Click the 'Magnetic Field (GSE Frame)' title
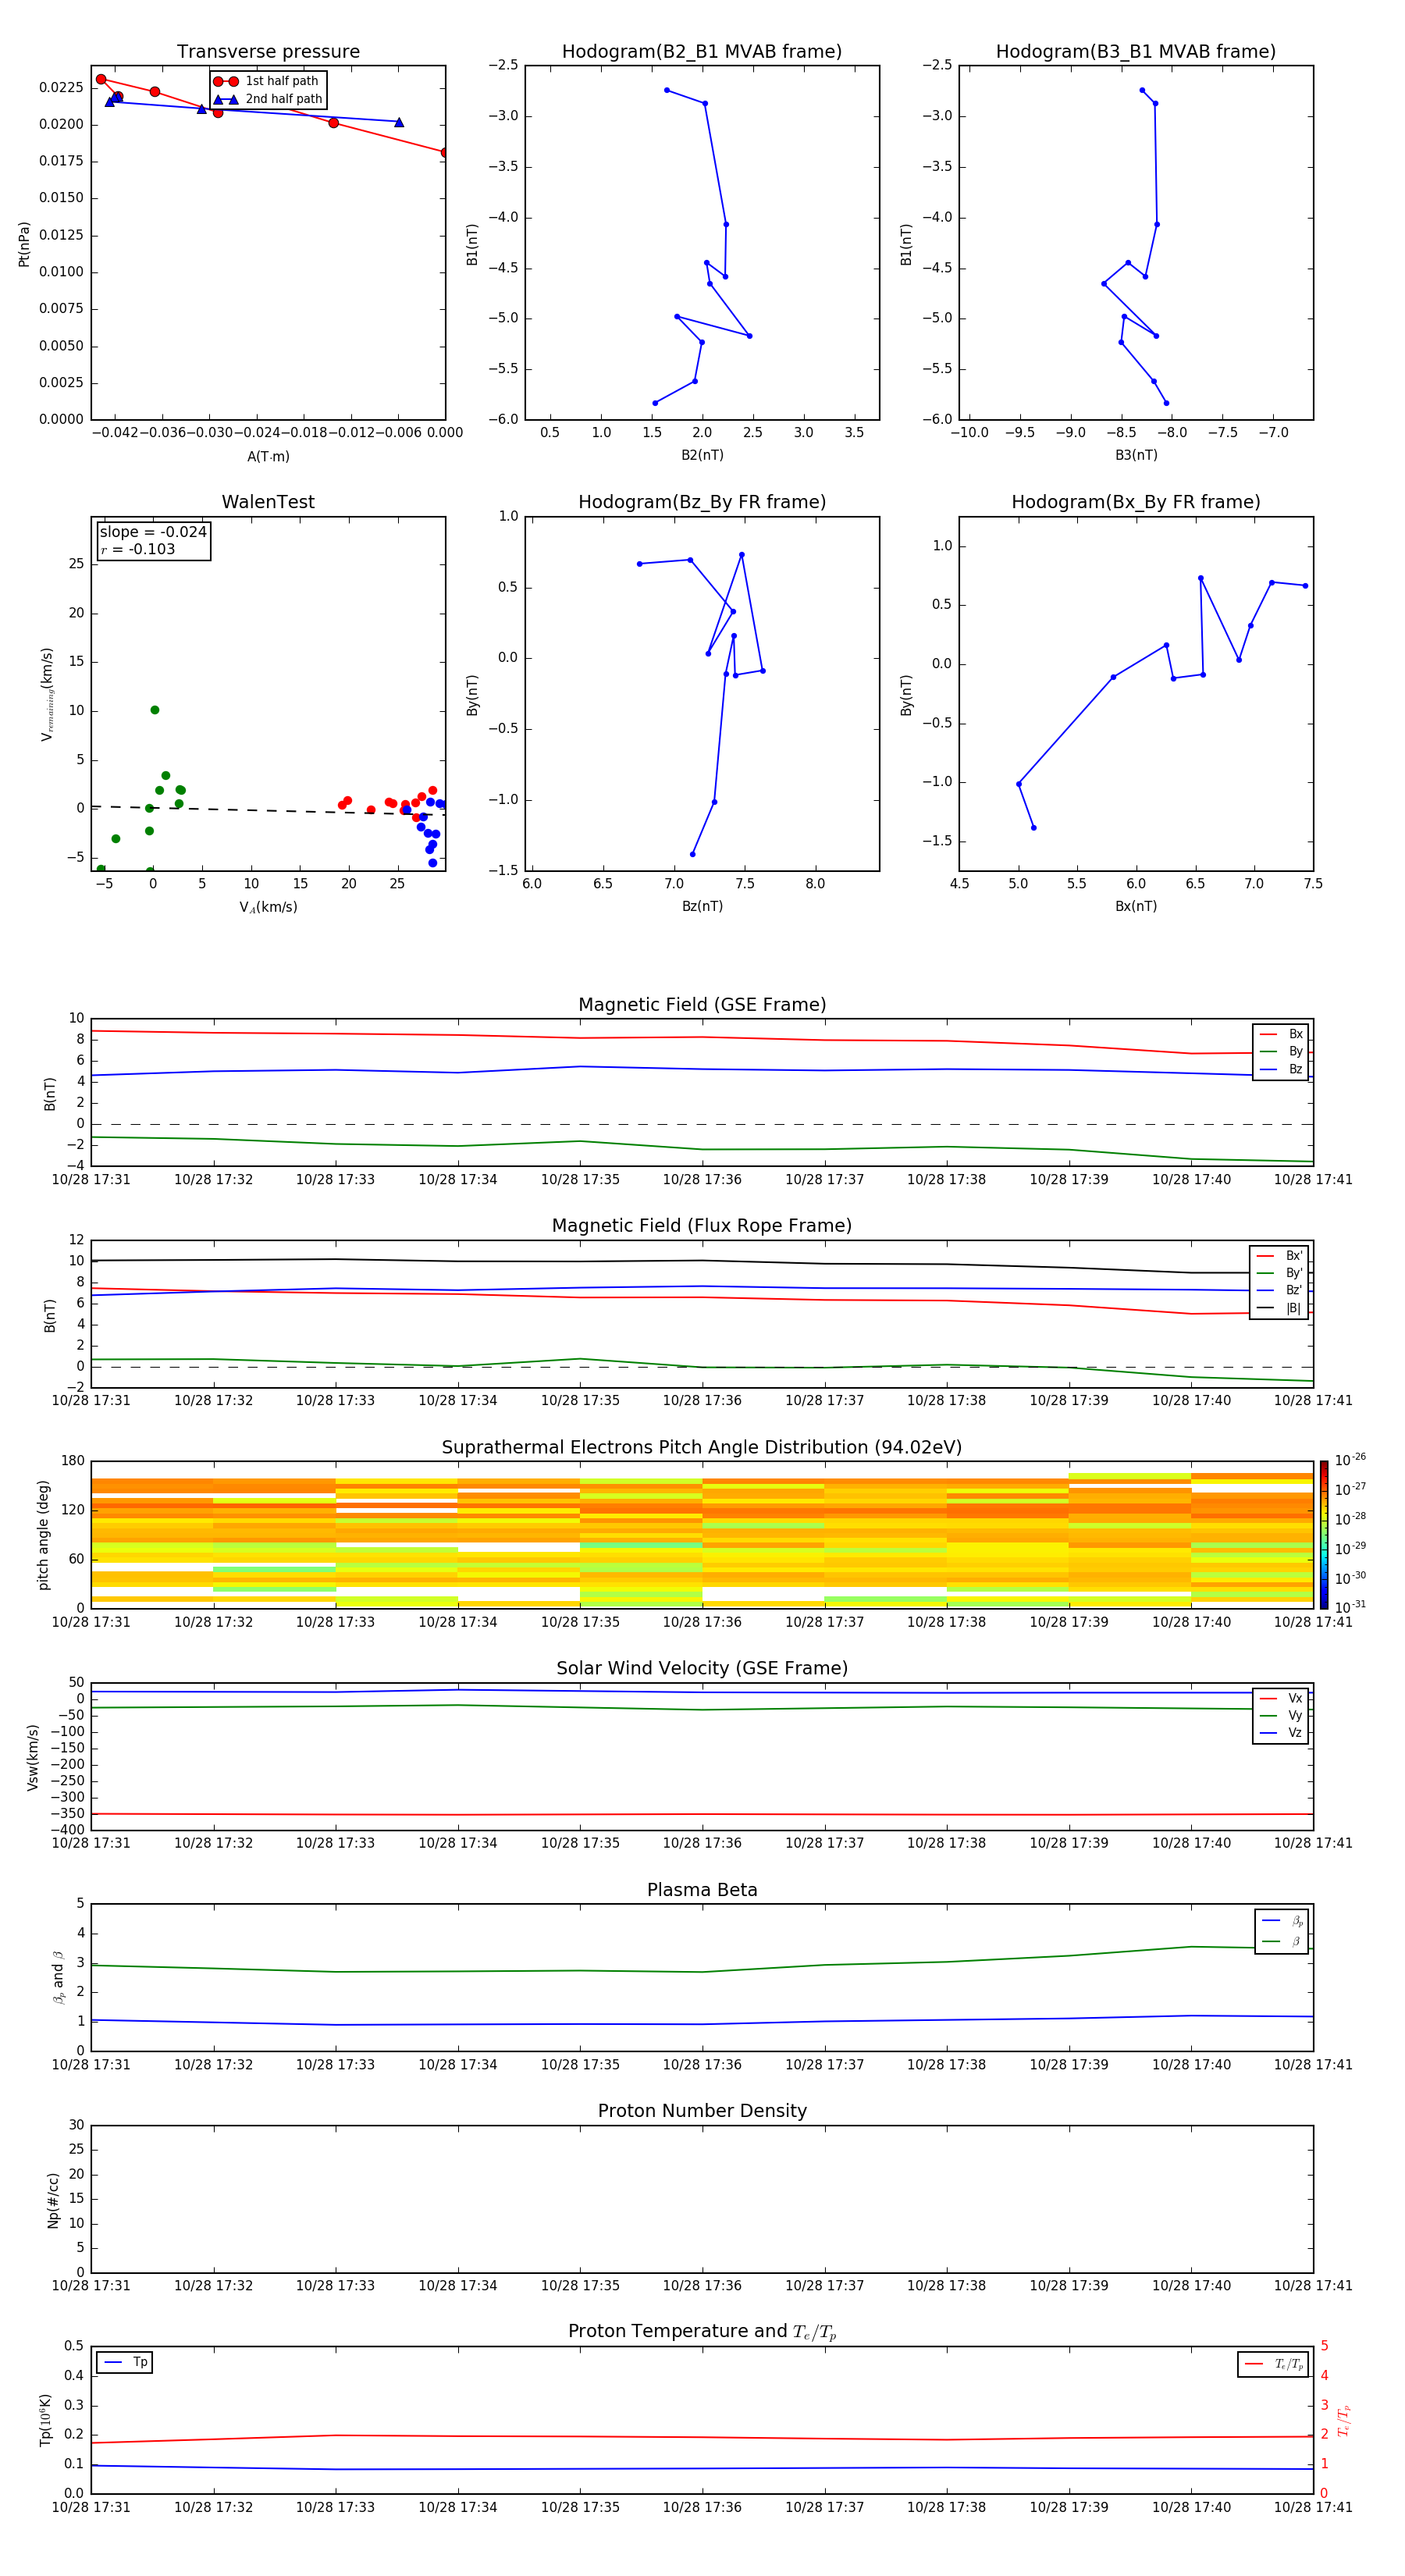1405x2576 pixels. [702, 1004]
